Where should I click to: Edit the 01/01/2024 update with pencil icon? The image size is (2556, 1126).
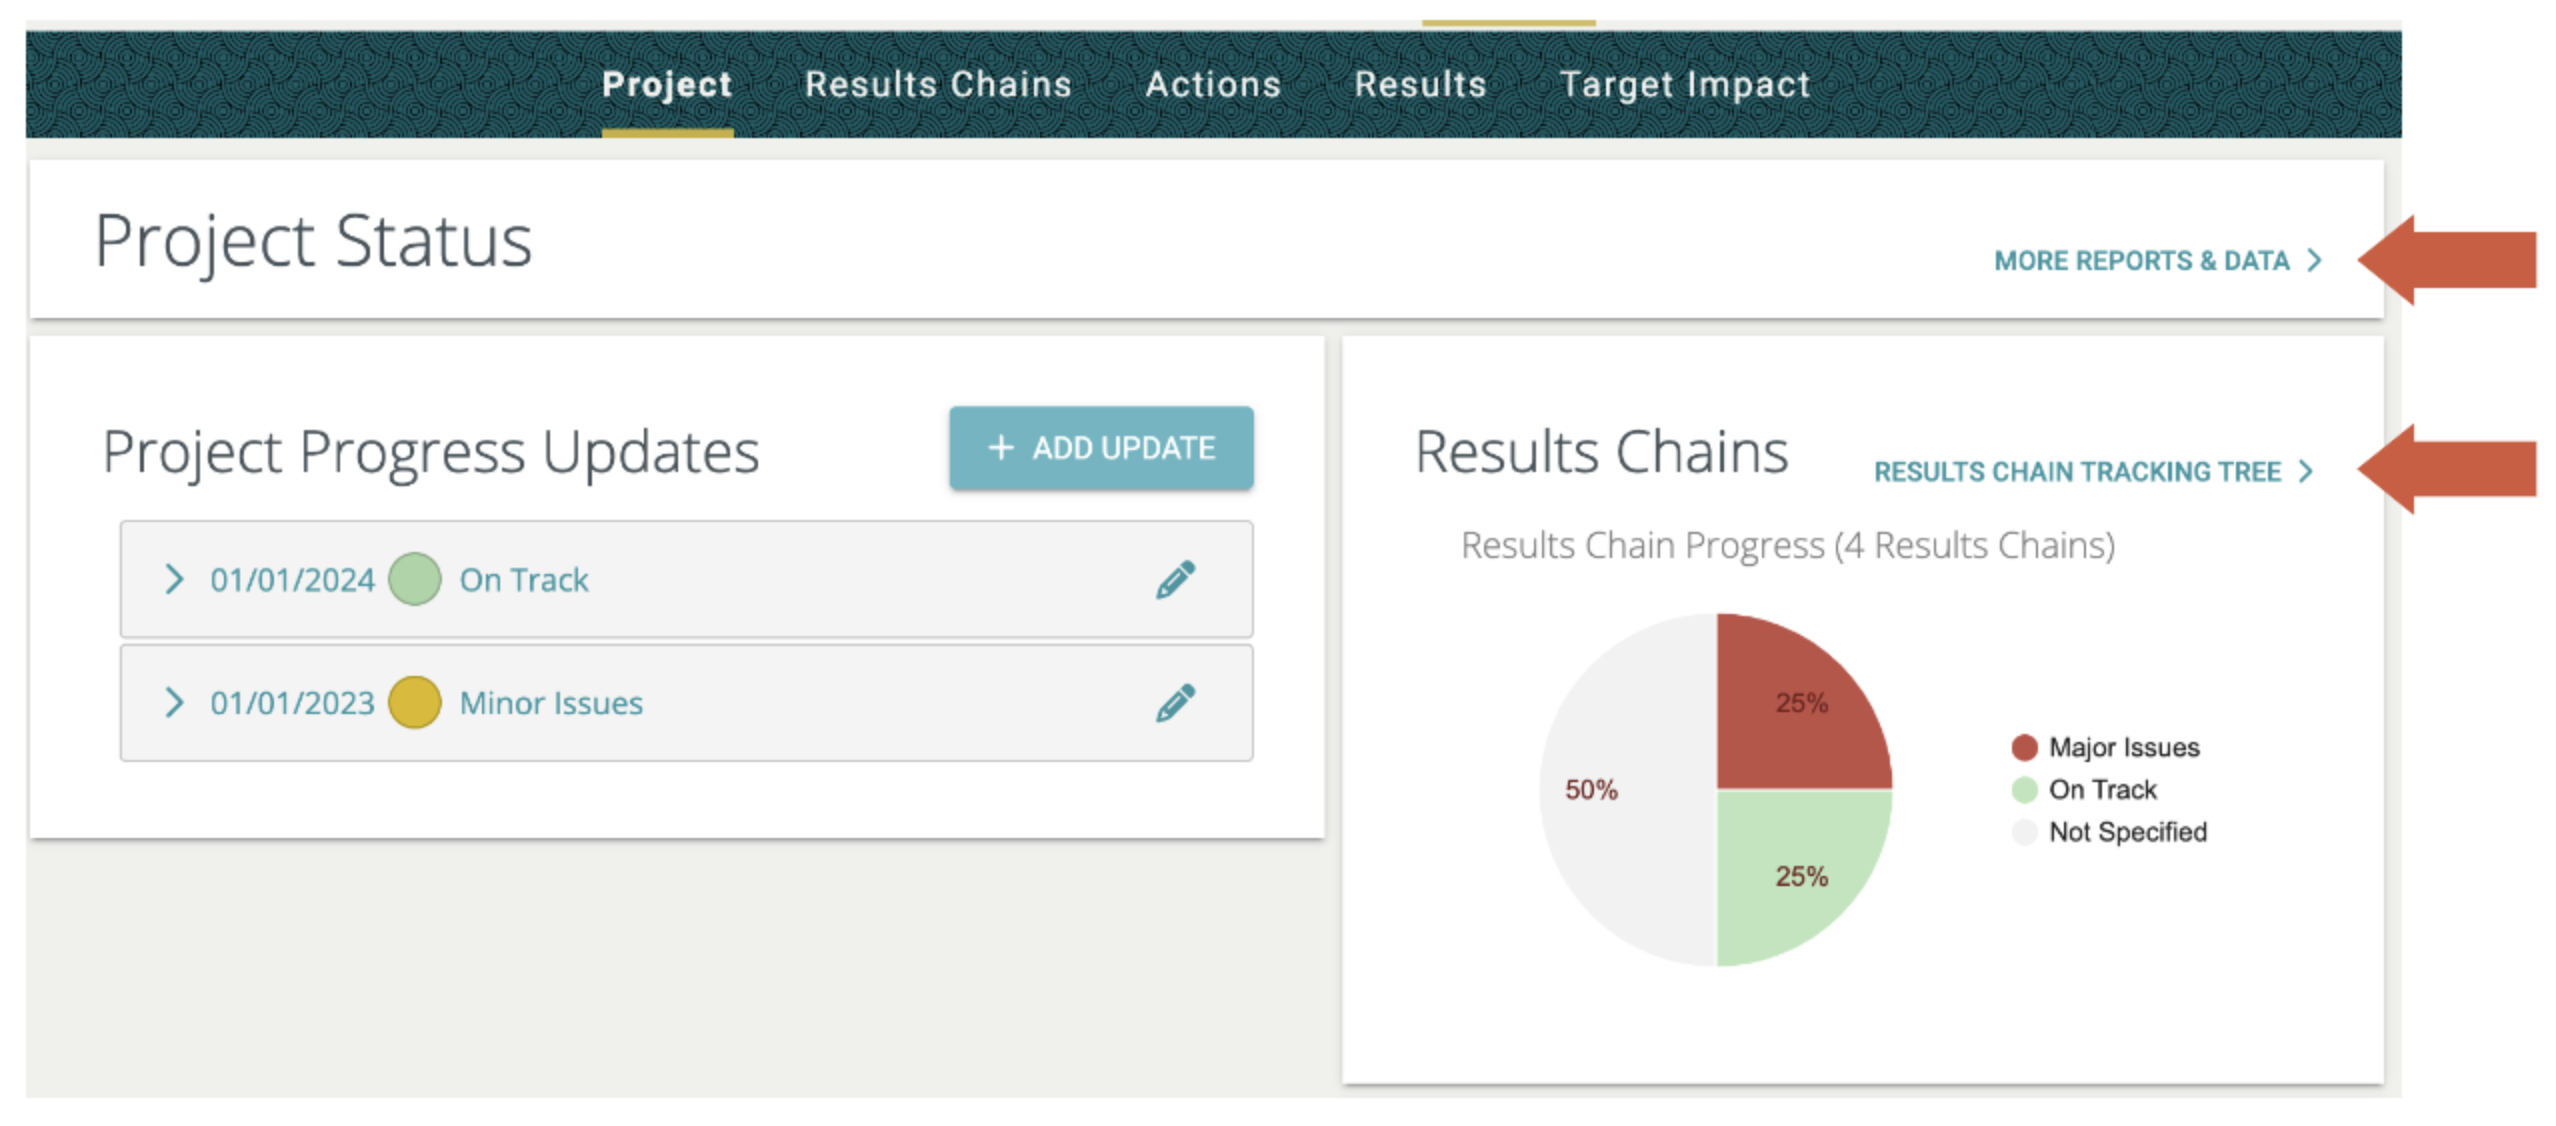[x=1175, y=579]
